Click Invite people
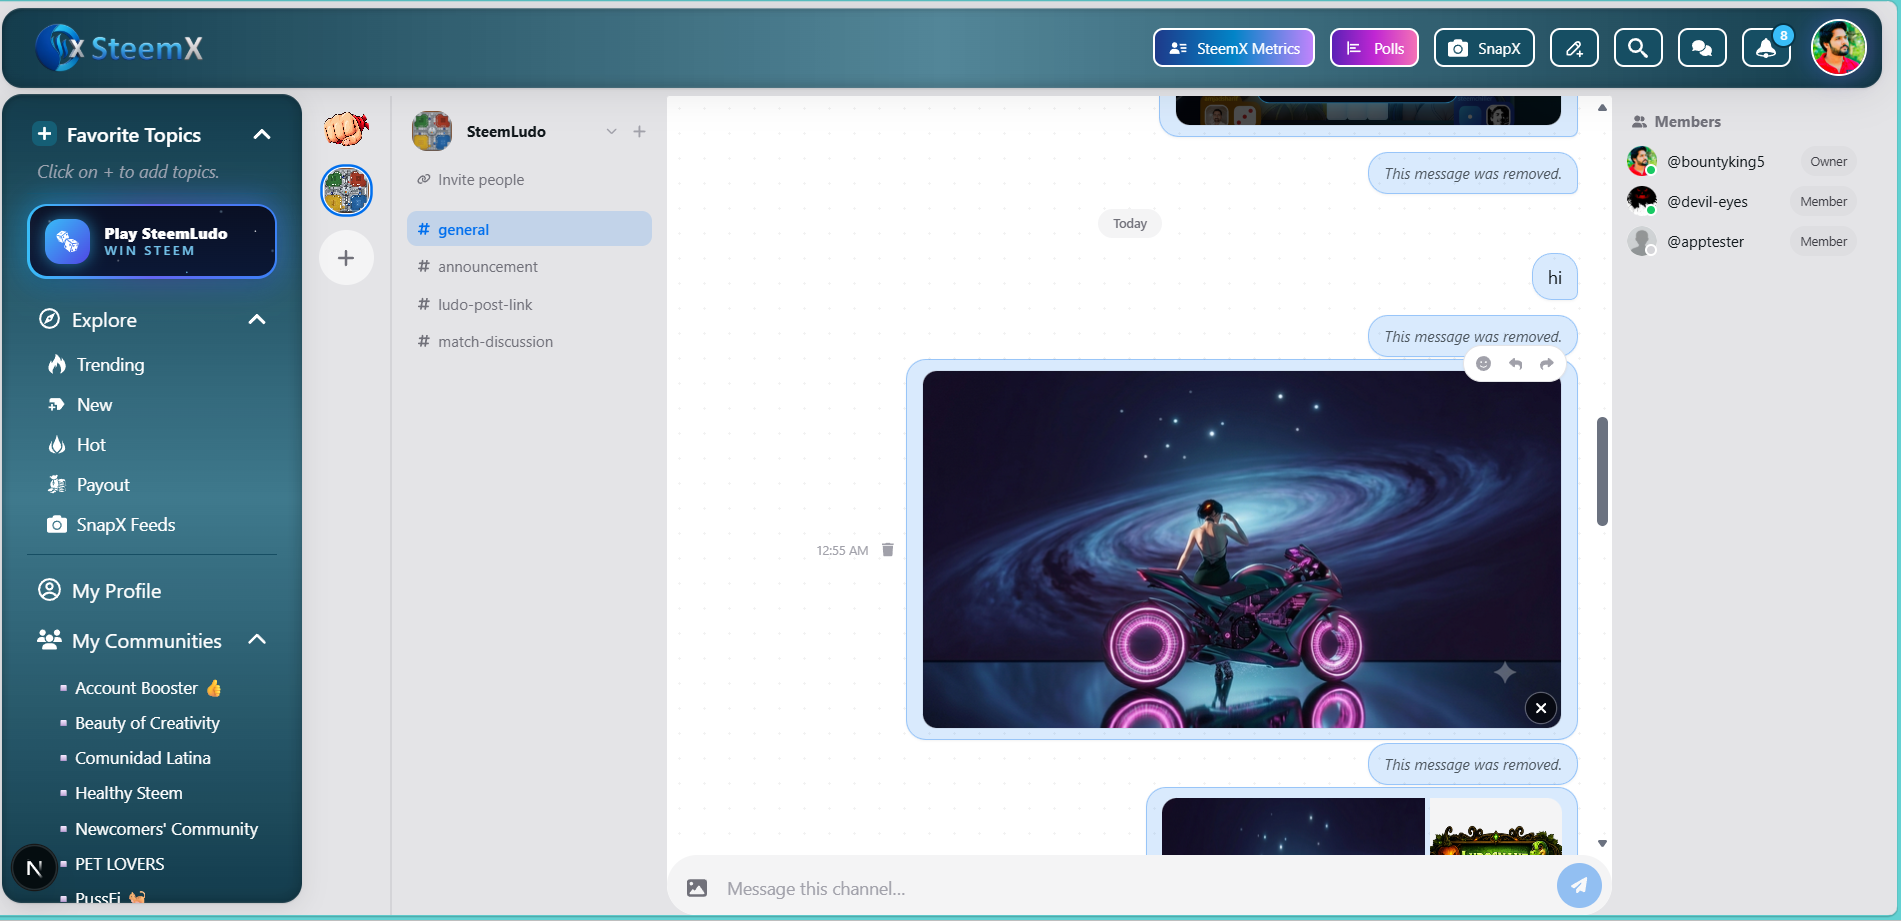 pos(471,180)
